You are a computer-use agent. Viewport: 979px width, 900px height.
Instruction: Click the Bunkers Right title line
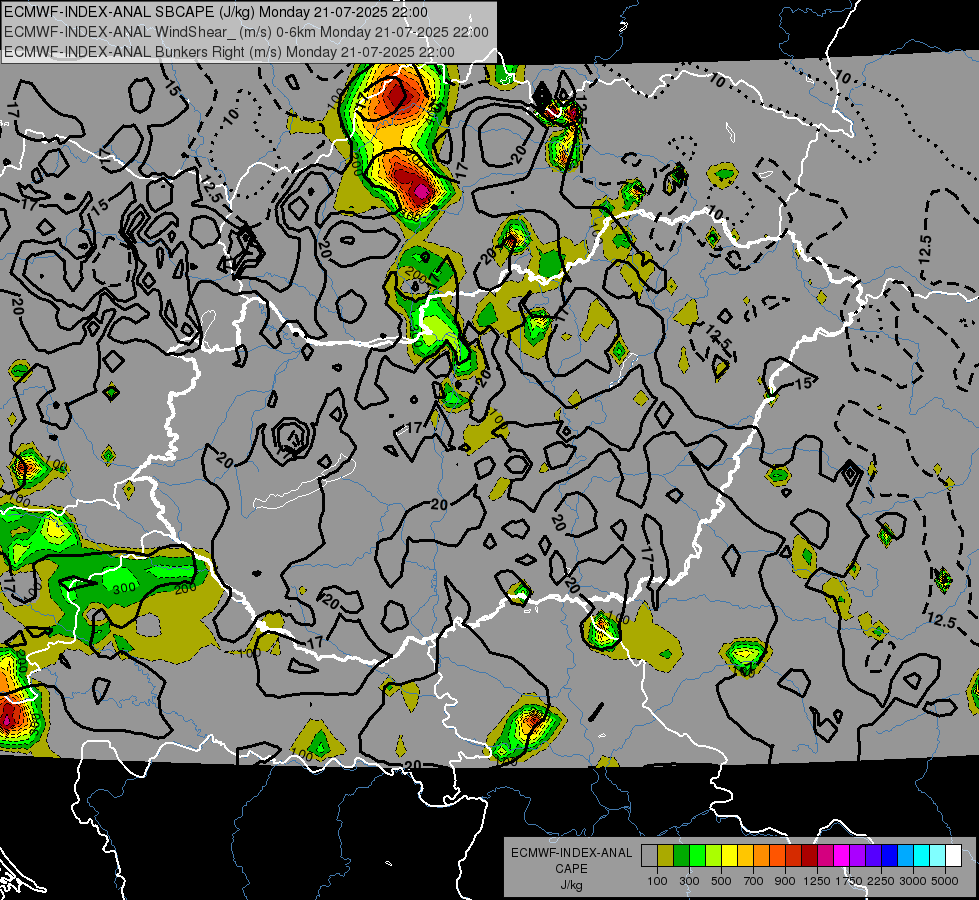[229, 52]
